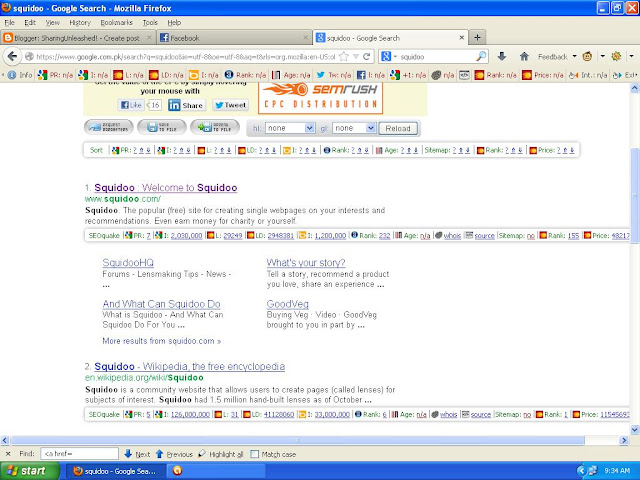Switch to the Blogger Create post tab
Screen dimensions: 640x480
78,38
